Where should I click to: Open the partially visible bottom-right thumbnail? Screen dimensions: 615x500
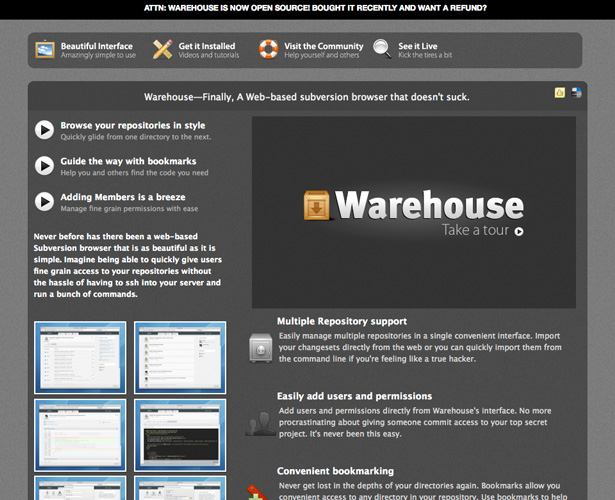(x=180, y=488)
